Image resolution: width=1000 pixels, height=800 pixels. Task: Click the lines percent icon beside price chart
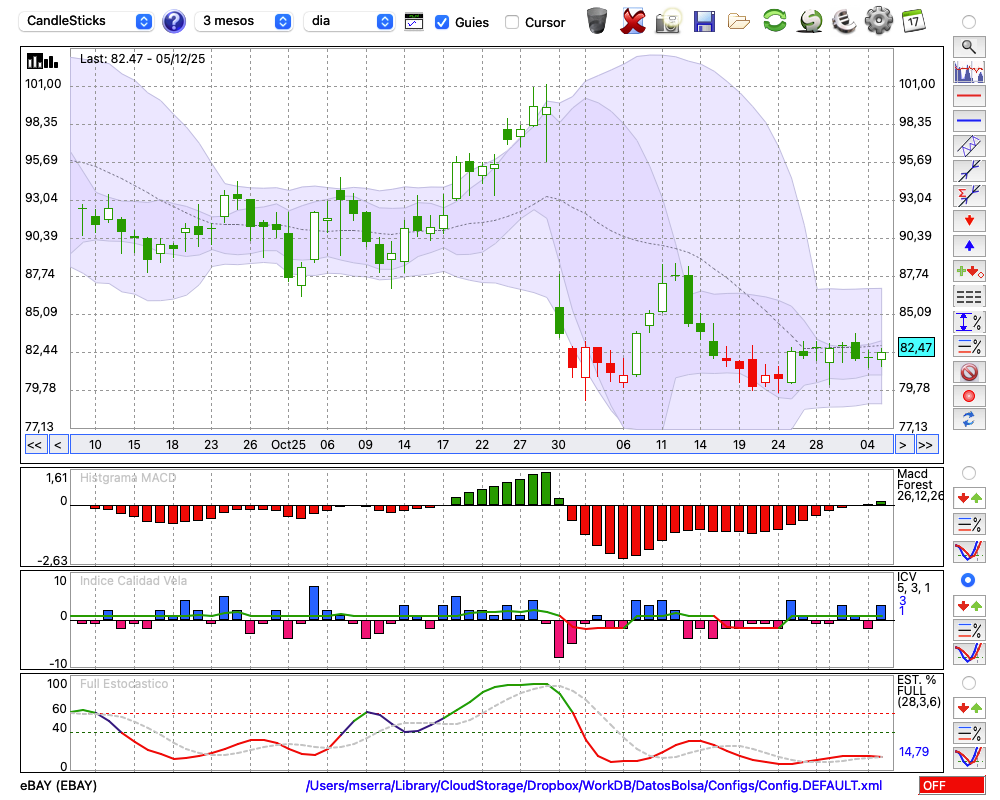point(969,346)
